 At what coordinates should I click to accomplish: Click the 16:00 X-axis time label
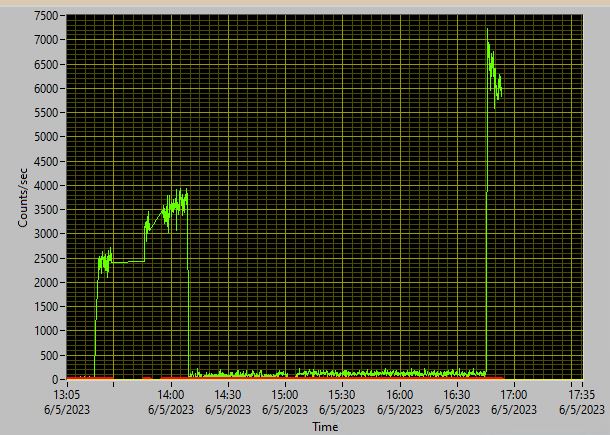pos(400,395)
